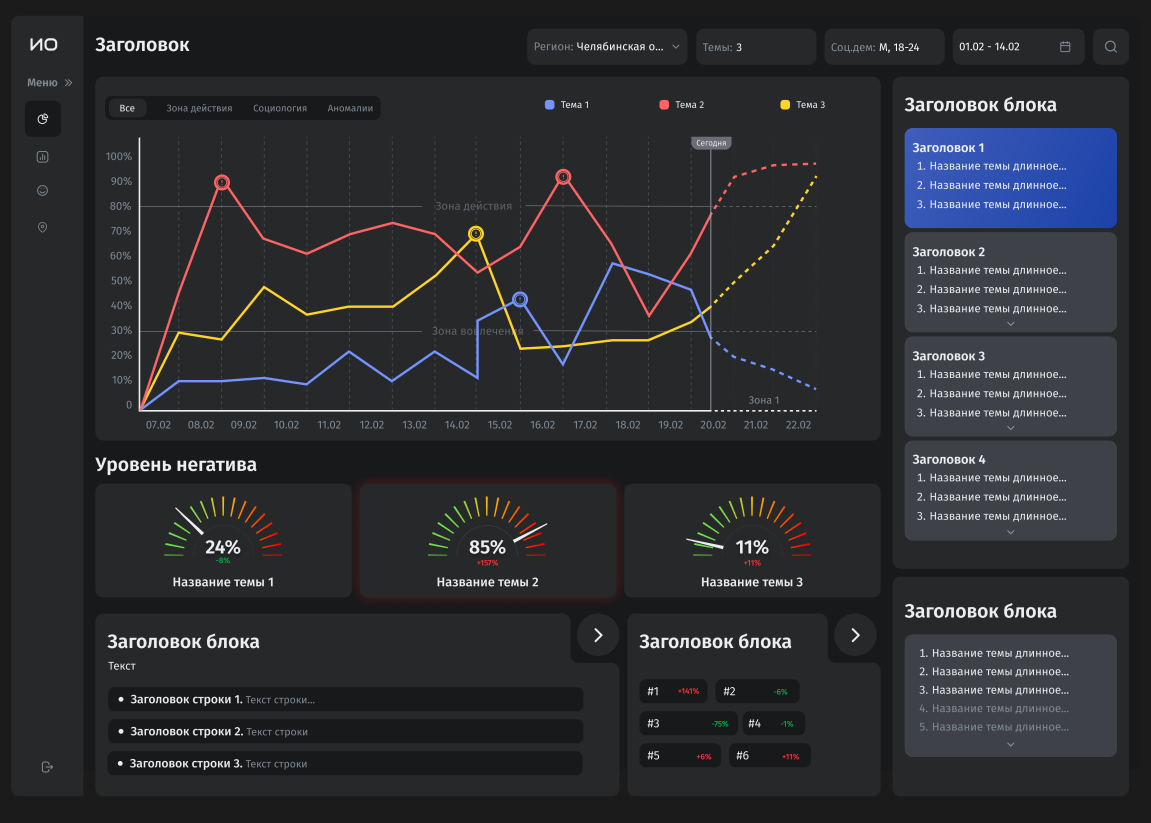Toggle Тема 3 yellow legend series
Screen dimensions: 1151x823
click(x=802, y=105)
